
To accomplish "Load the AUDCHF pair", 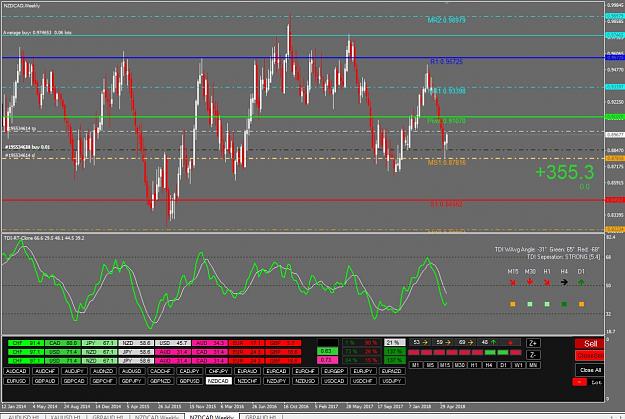I will point(45,371).
